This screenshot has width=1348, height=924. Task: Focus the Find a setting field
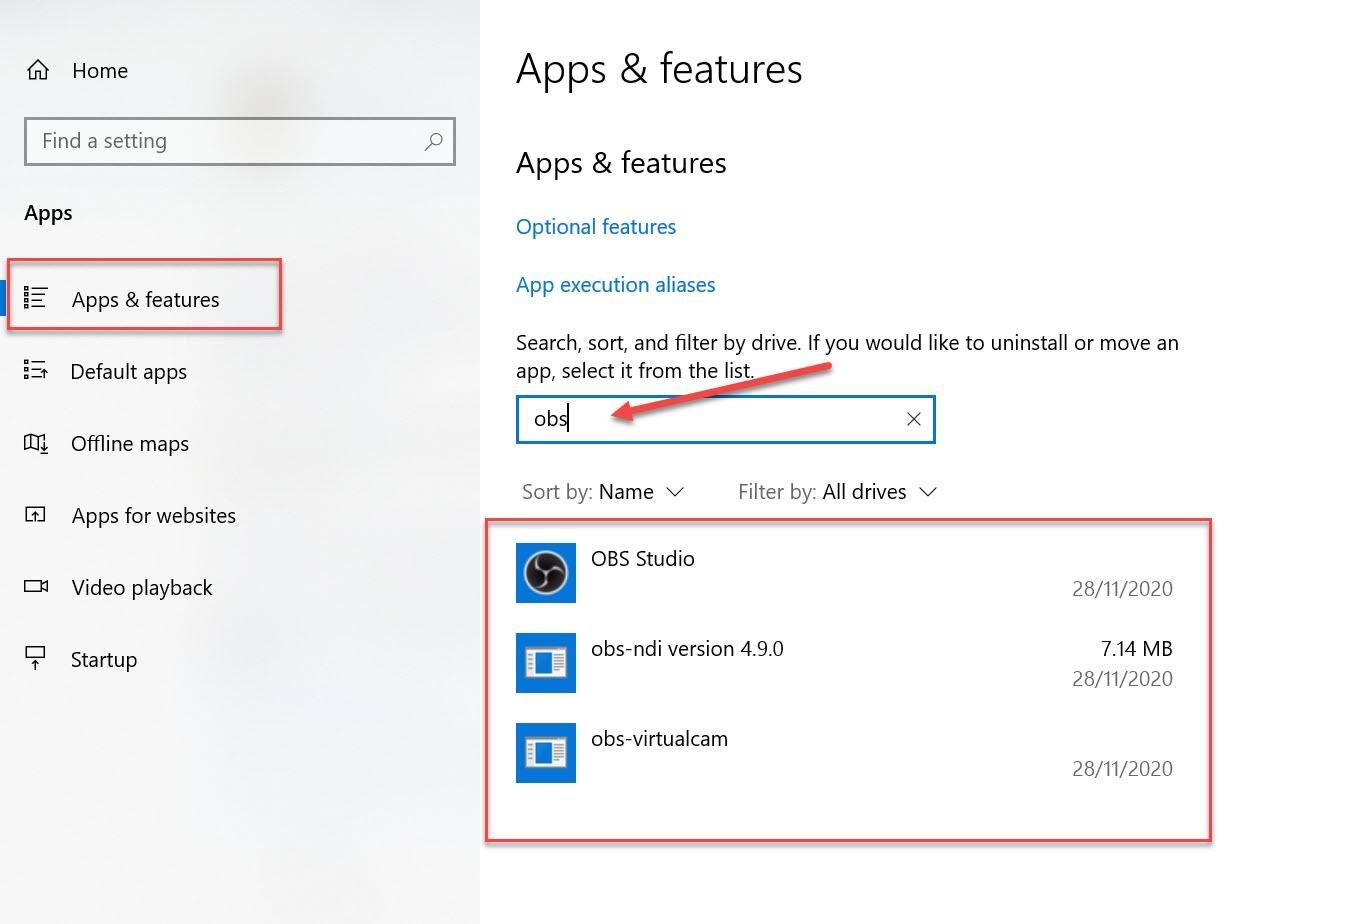coord(240,141)
